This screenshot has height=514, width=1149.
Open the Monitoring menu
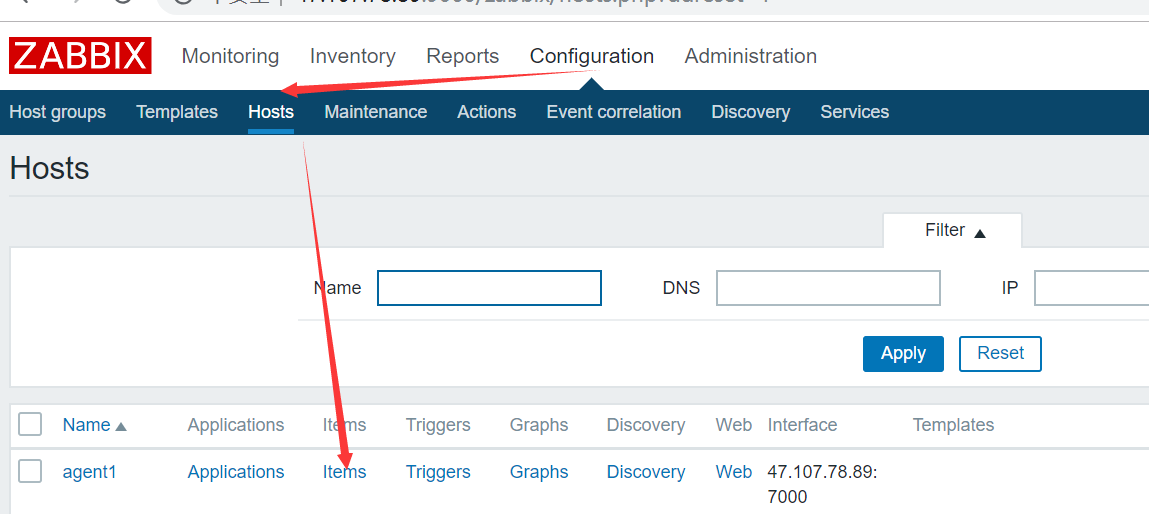click(230, 56)
